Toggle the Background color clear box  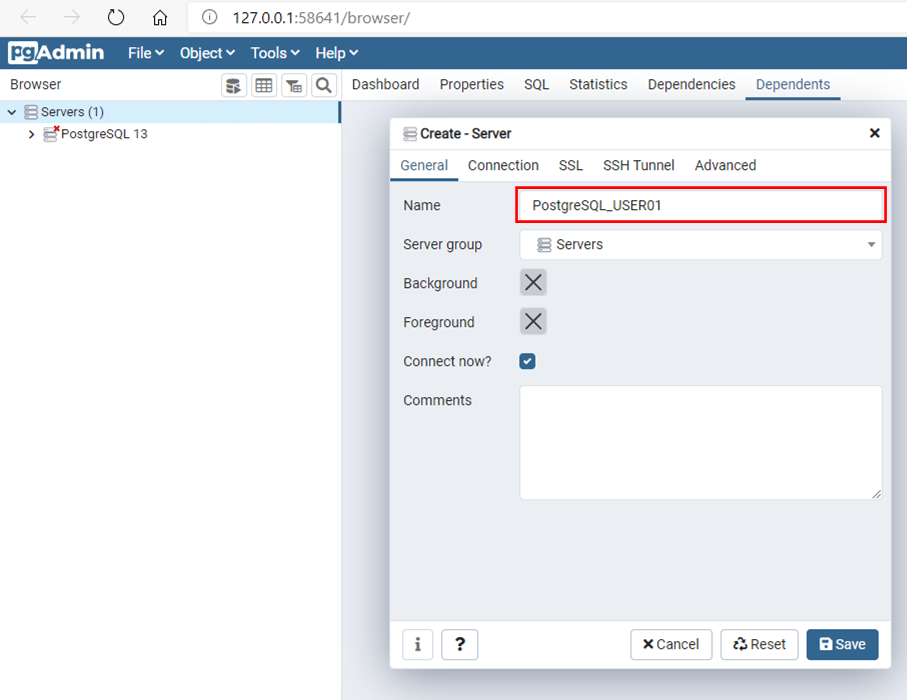[533, 283]
